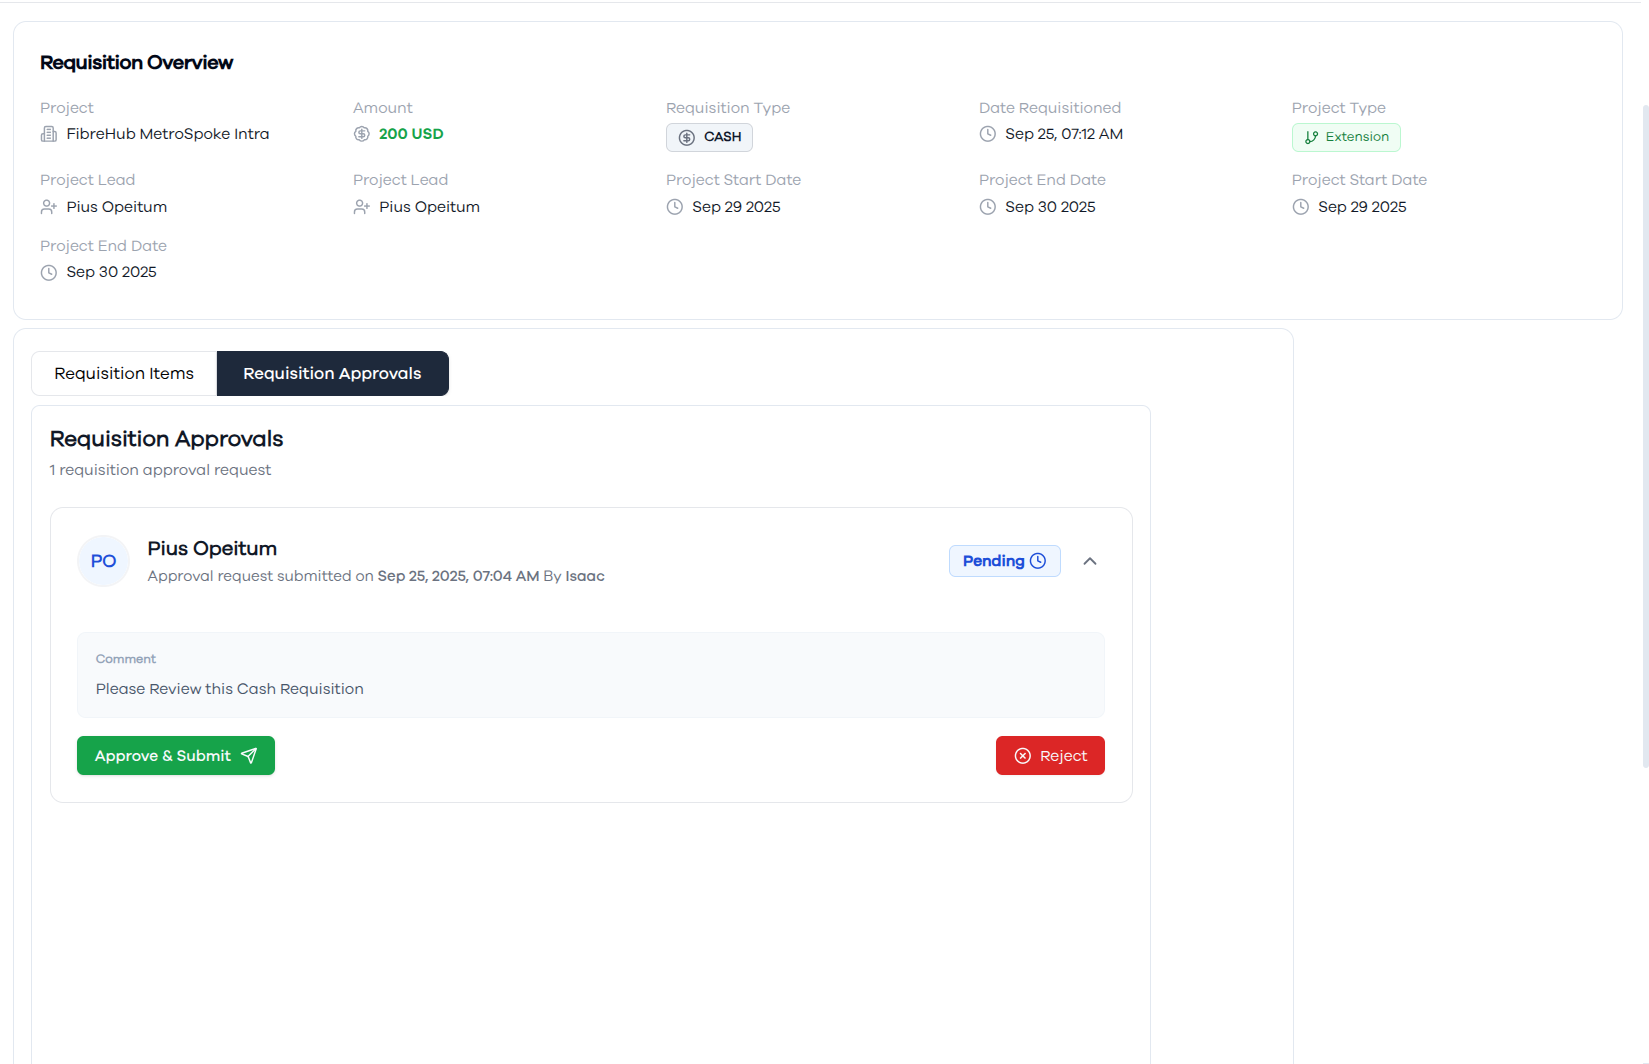Reject the requisition request
This screenshot has width=1649, height=1064.
click(1050, 756)
